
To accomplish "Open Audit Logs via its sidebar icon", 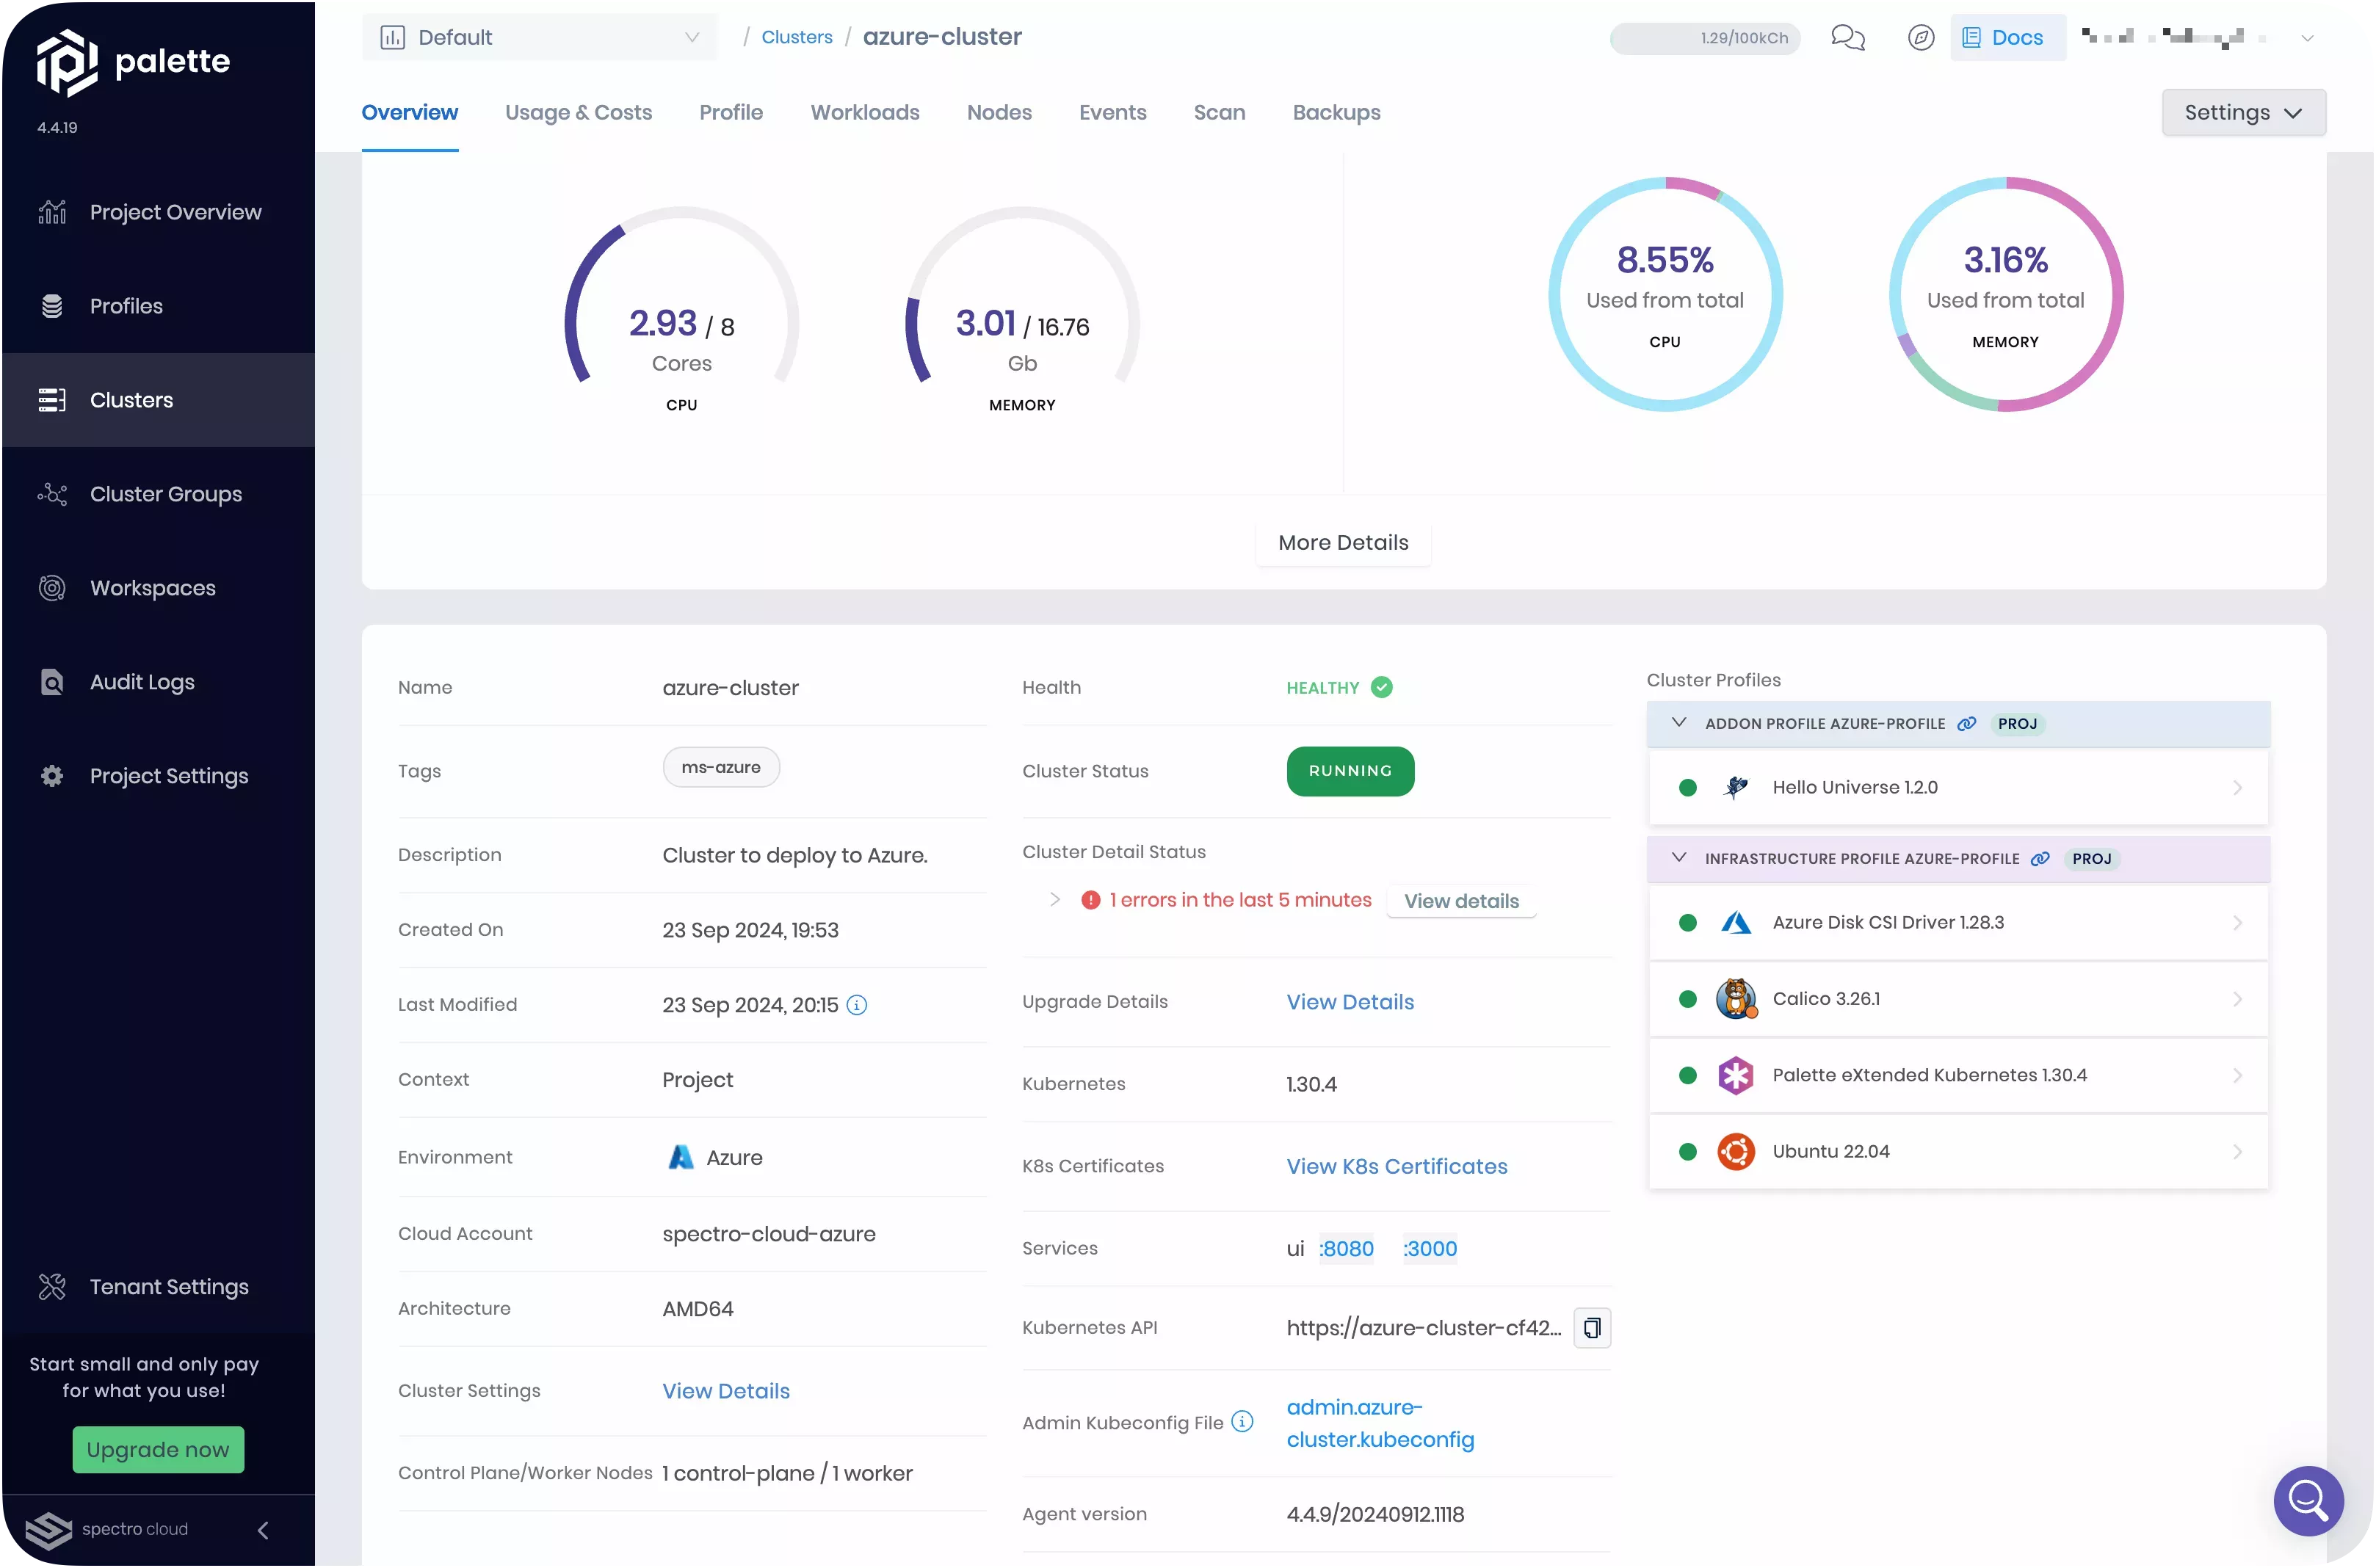I will point(52,681).
